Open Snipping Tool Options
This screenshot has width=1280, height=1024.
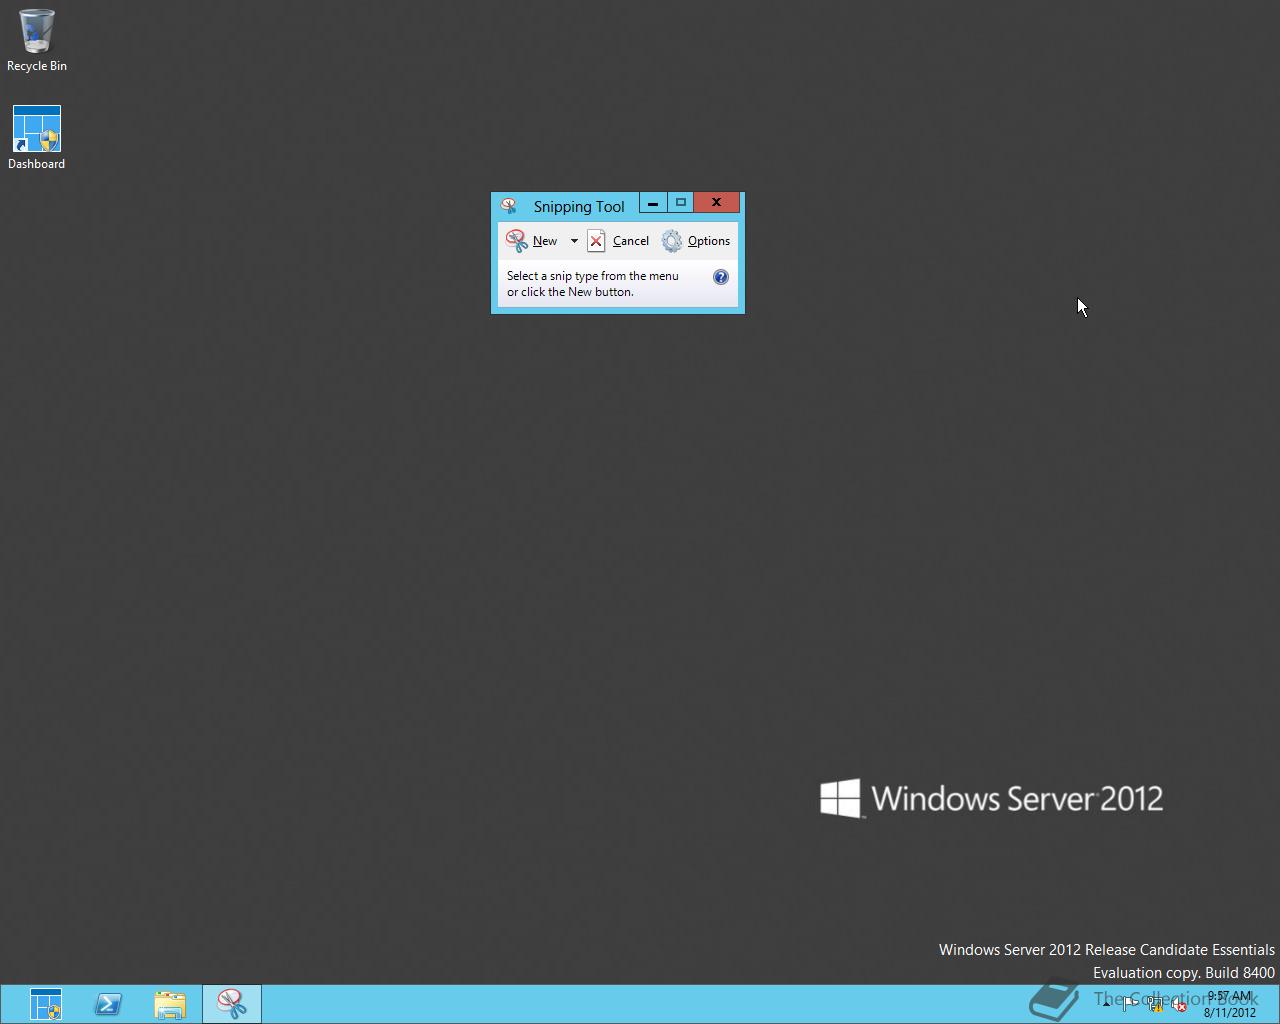click(x=696, y=241)
